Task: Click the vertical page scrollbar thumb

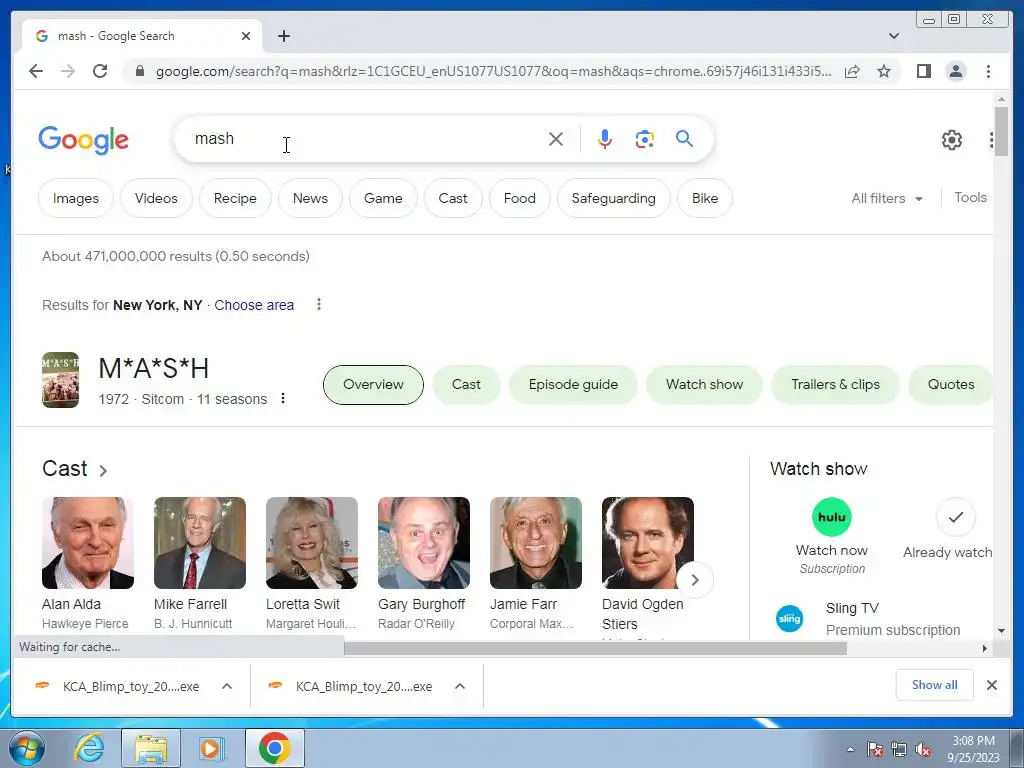Action: pyautogui.click(x=1001, y=131)
